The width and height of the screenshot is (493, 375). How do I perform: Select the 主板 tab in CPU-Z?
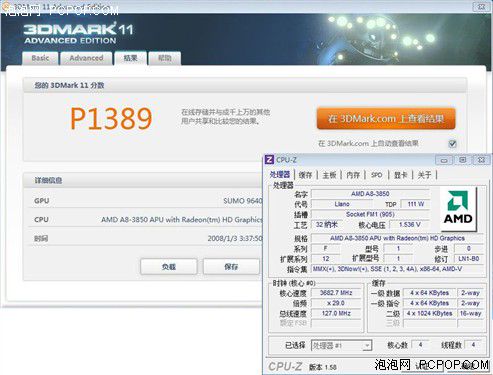(x=329, y=175)
